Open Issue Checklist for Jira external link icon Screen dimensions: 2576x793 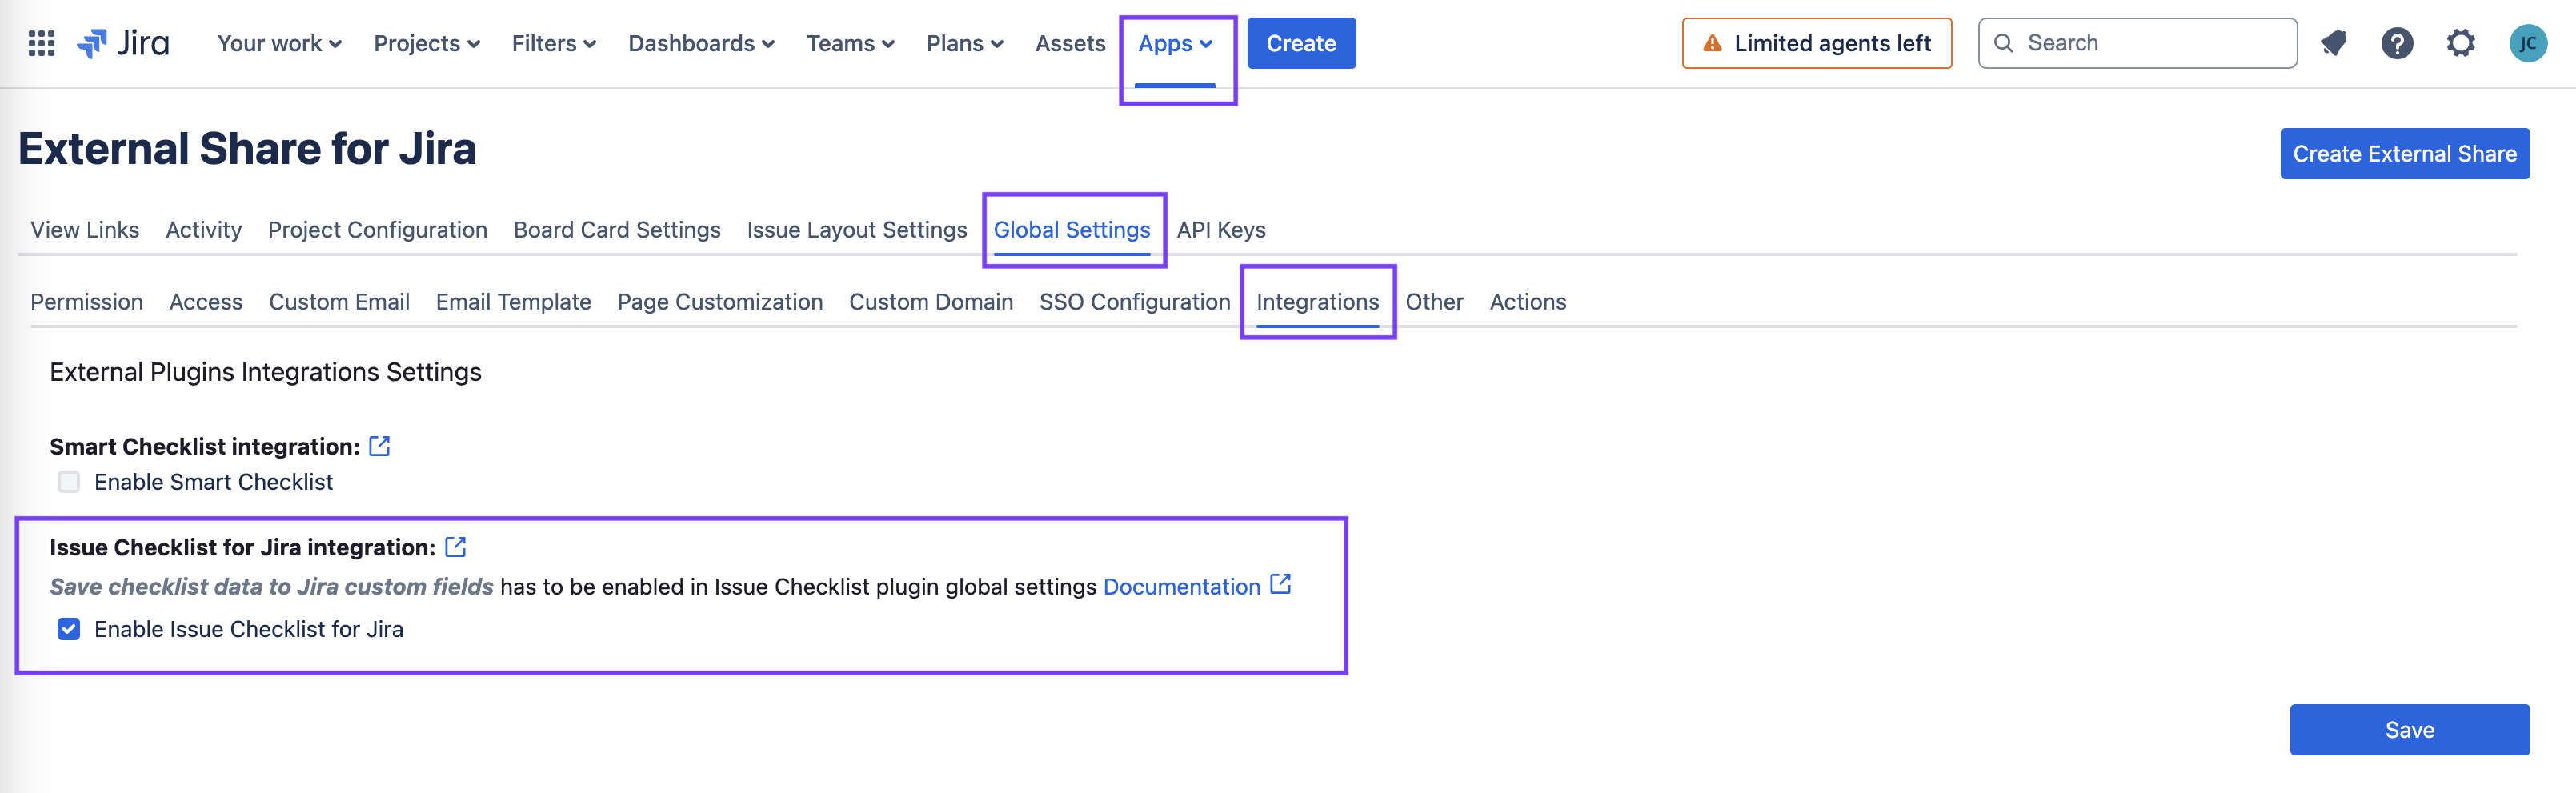point(455,547)
